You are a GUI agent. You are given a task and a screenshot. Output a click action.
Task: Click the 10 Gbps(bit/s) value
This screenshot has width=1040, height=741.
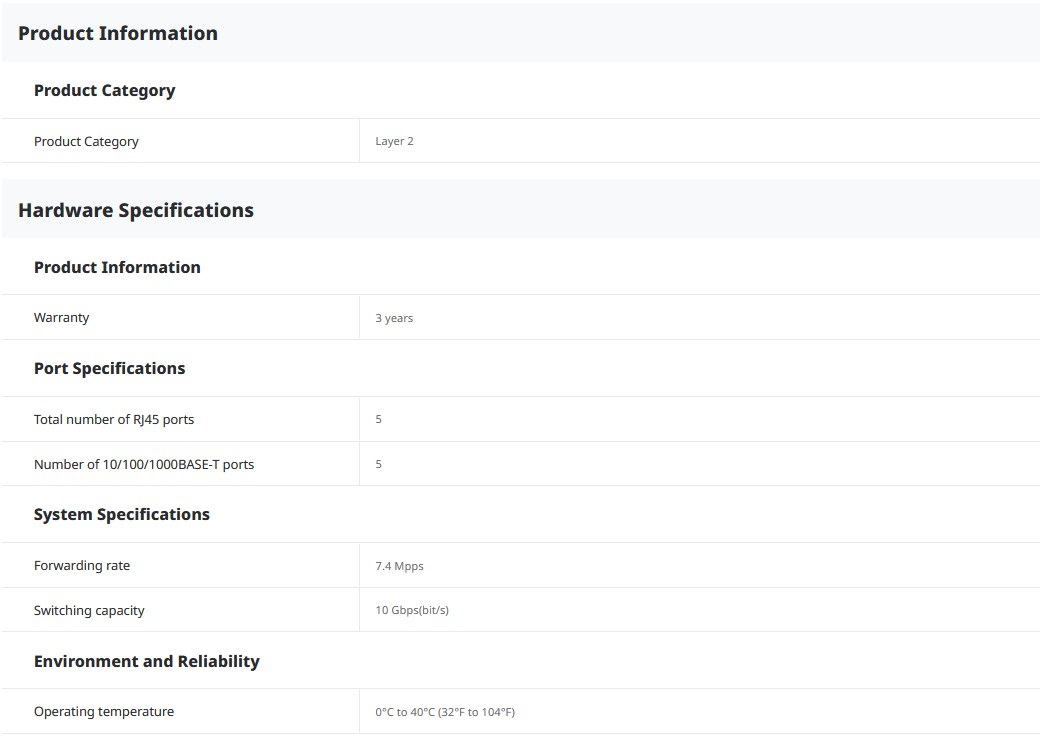tap(412, 610)
